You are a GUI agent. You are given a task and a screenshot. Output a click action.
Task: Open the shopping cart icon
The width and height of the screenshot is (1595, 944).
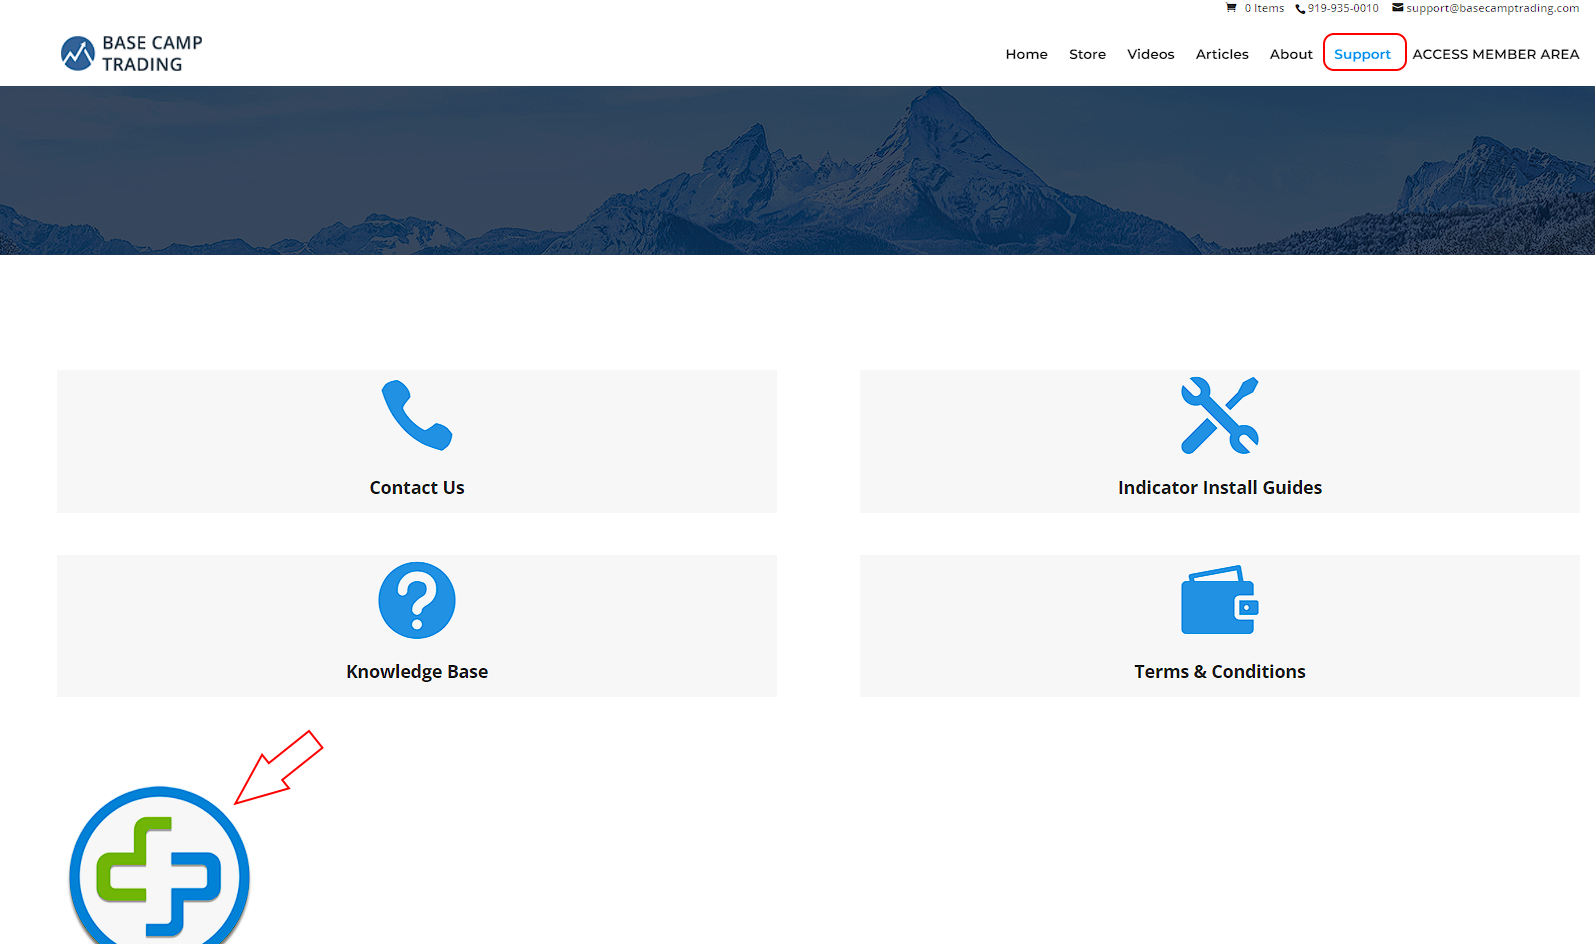1231,8
